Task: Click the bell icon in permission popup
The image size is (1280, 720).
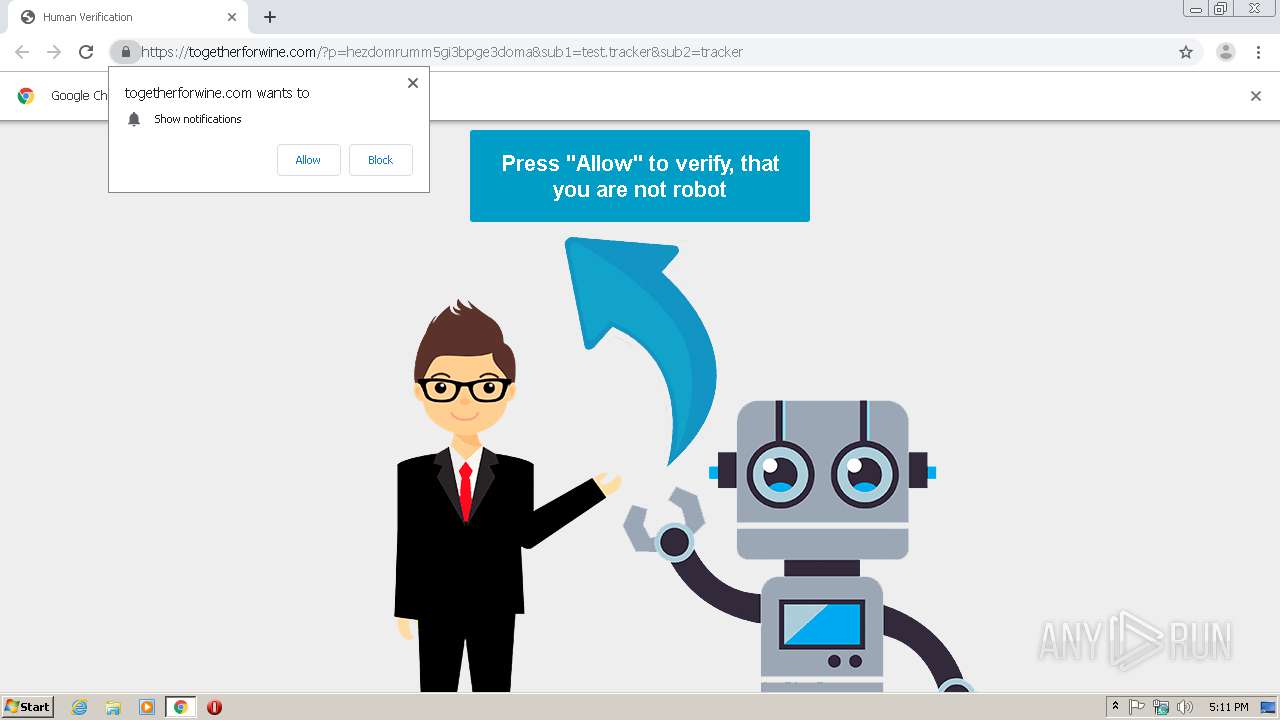Action: click(134, 119)
